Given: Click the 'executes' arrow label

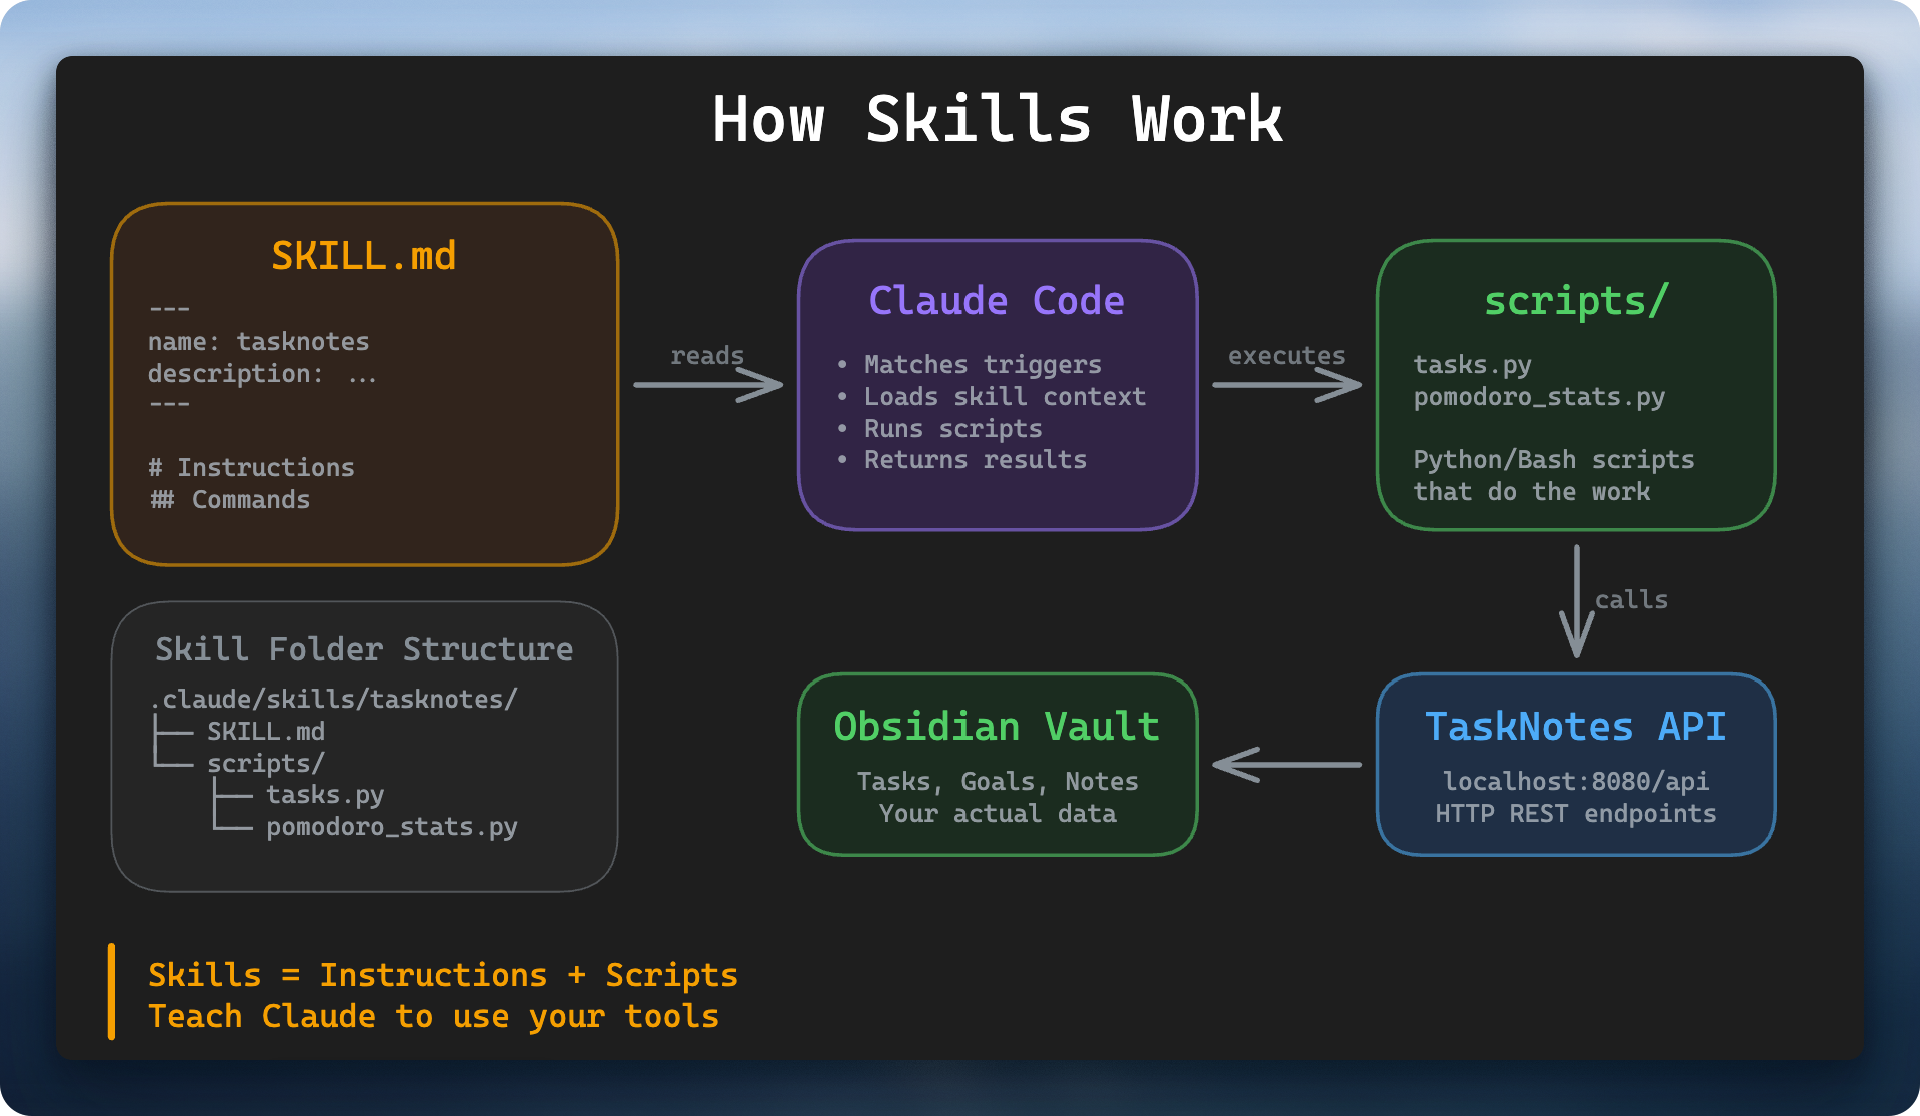Looking at the screenshot, I should click(x=1286, y=355).
